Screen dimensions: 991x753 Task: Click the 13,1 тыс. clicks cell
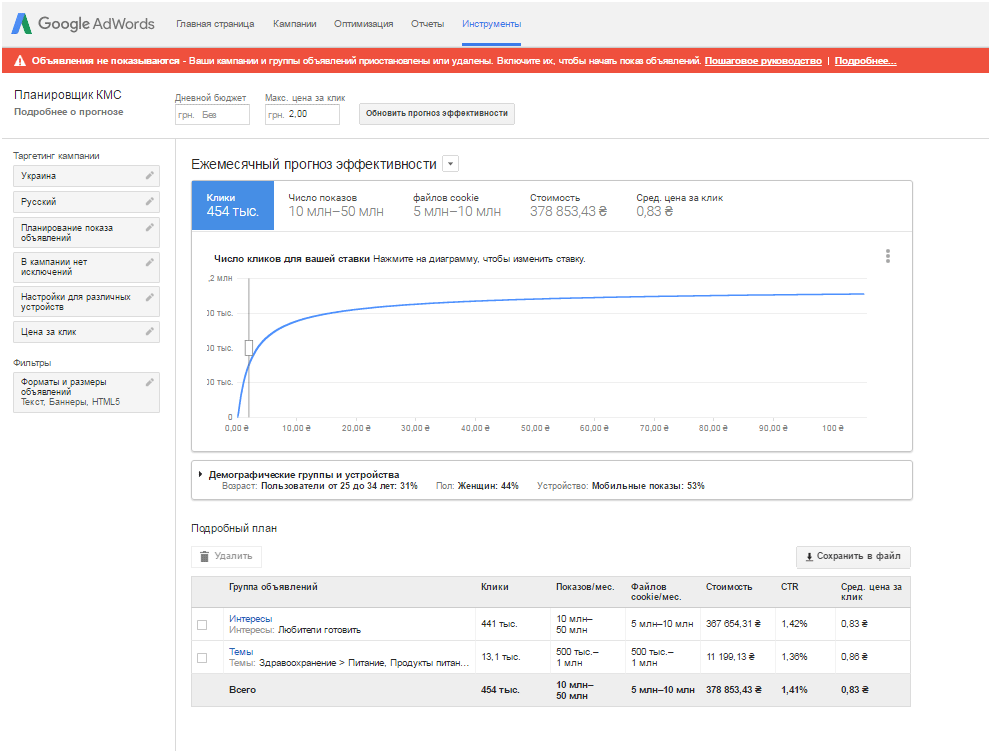pos(501,657)
